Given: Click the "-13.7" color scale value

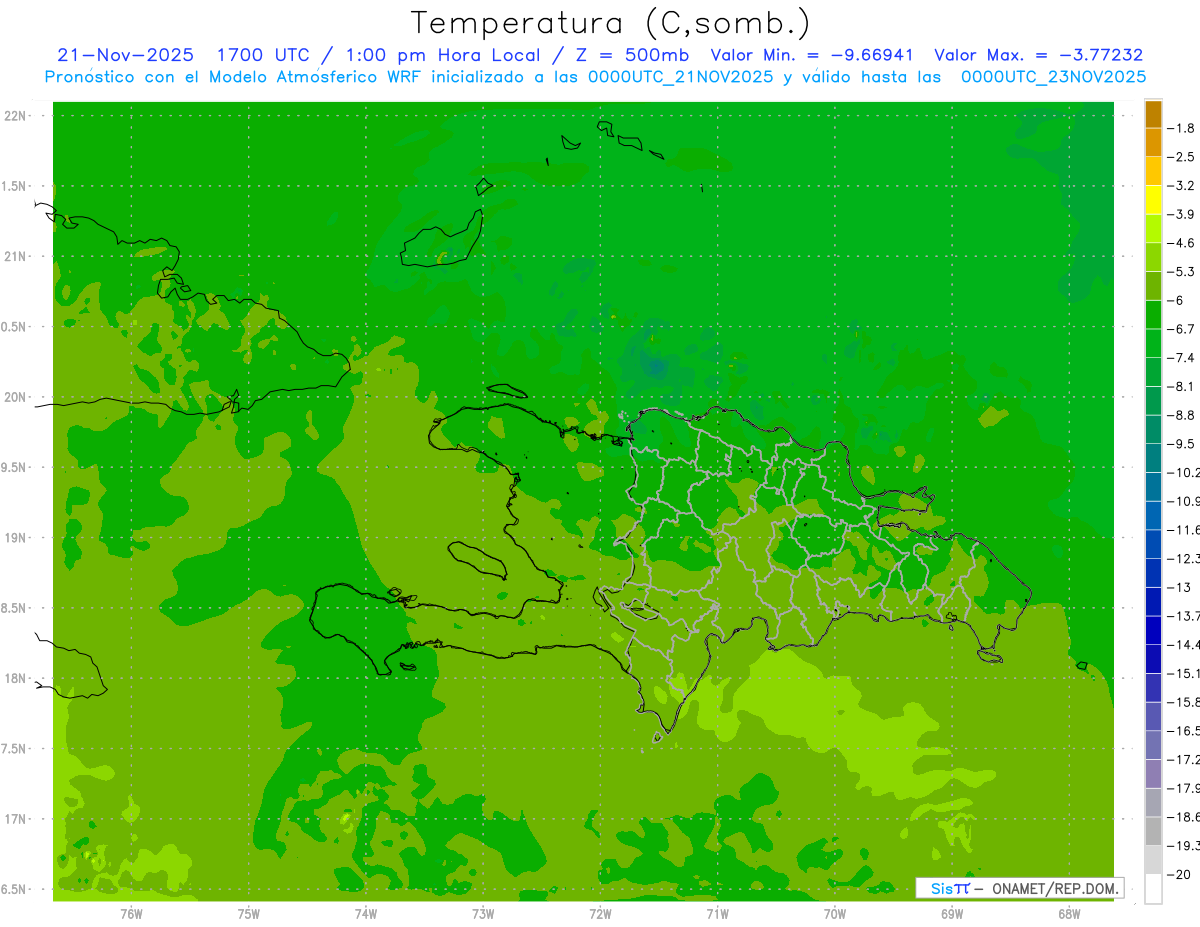Looking at the screenshot, I should [1183, 616].
